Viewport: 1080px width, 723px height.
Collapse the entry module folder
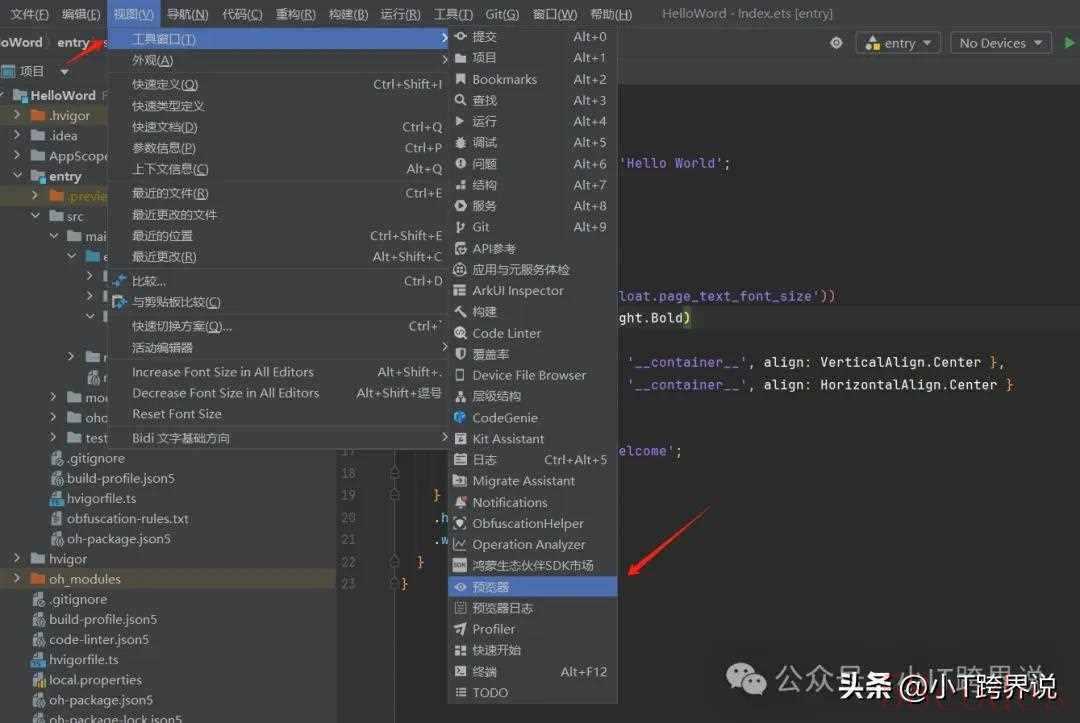(17, 176)
